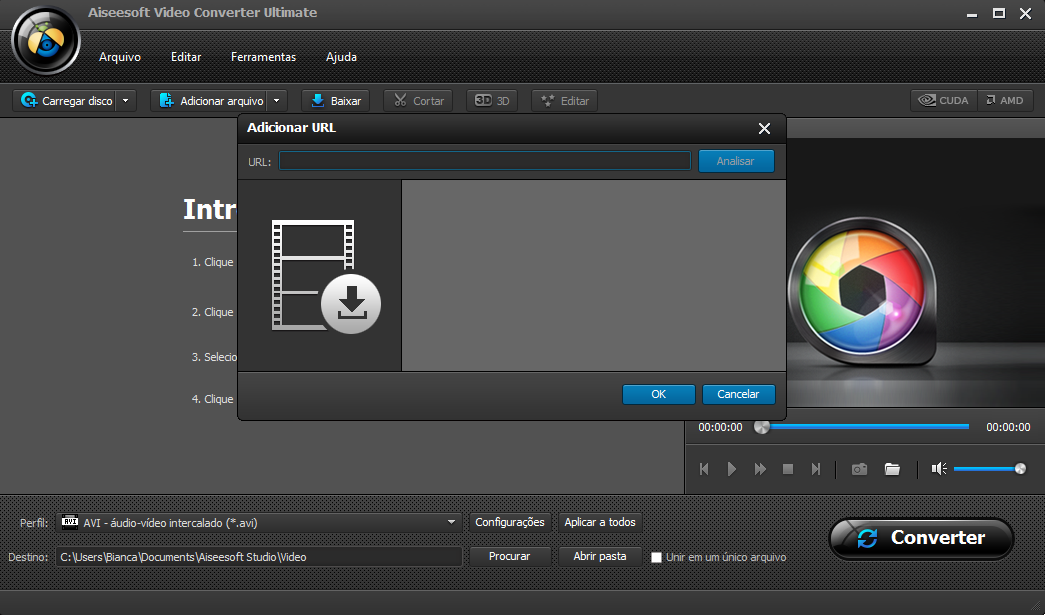Open the Arquivo menu
The image size is (1045, 615).
[x=120, y=57]
